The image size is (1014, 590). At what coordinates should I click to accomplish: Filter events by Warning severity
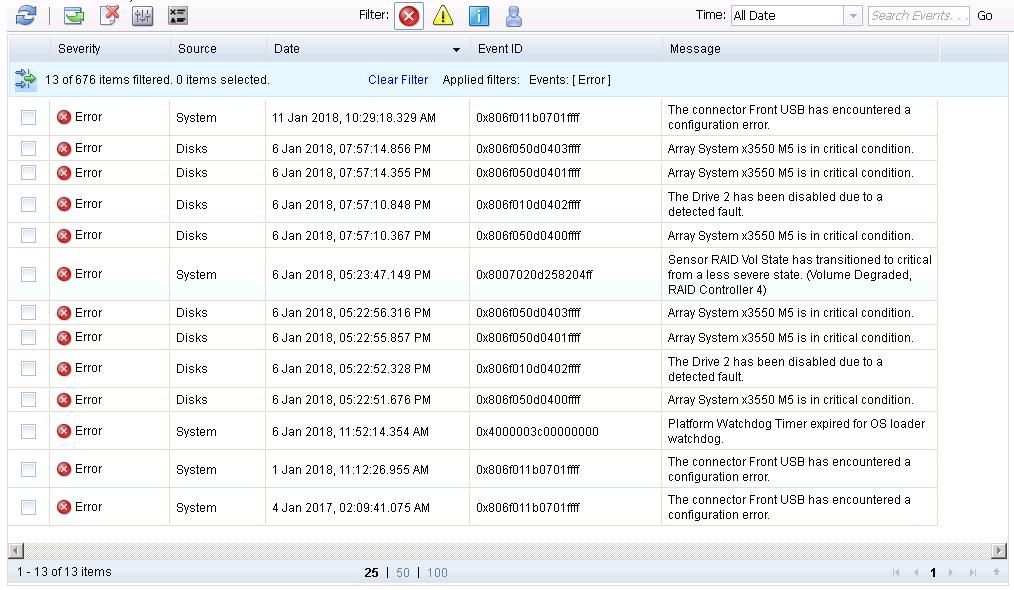(x=442, y=15)
